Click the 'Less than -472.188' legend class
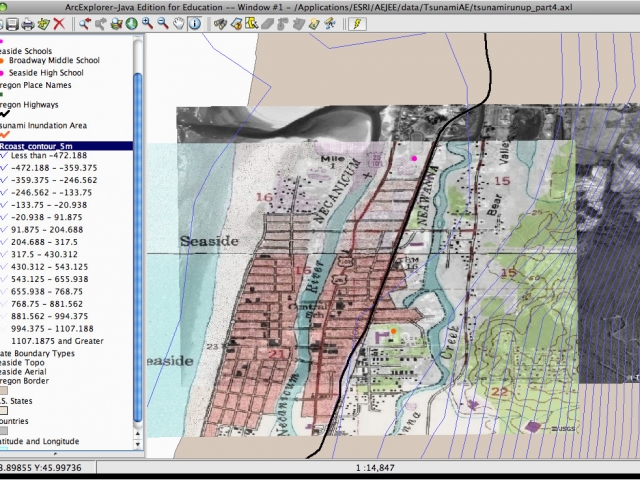This screenshot has height=480, width=640. [49, 156]
